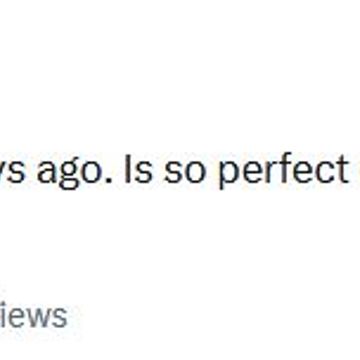This screenshot has height=360, width=360.
Task: Click the trailing "s" of "views"
Action: 58,318
